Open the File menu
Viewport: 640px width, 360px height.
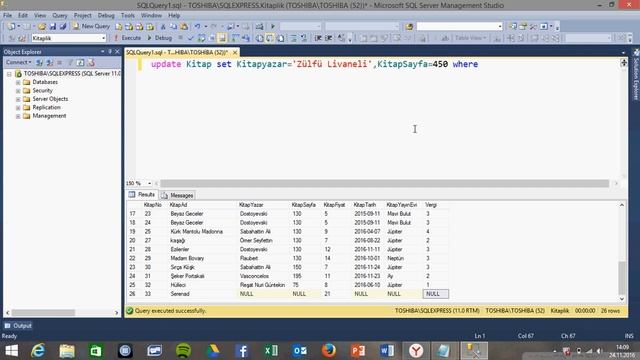tap(7, 16)
